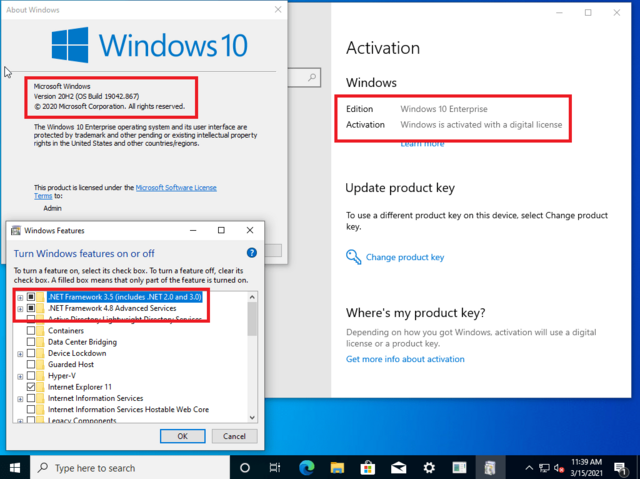Open File Explorer from taskbar

point(337,468)
